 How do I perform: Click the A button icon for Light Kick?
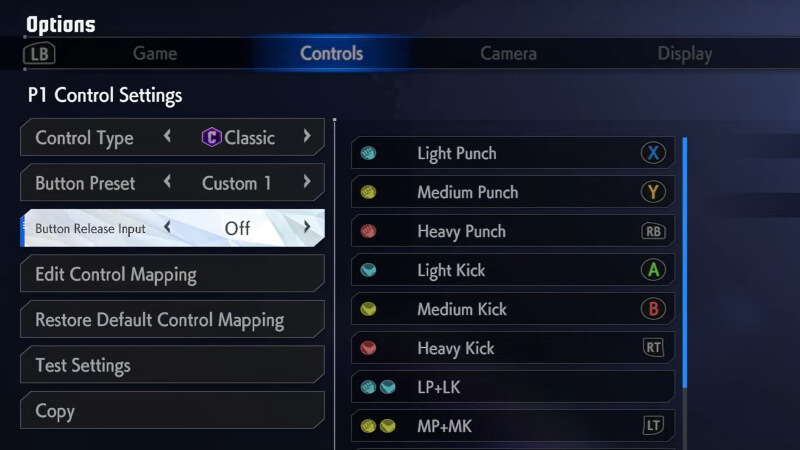click(653, 270)
